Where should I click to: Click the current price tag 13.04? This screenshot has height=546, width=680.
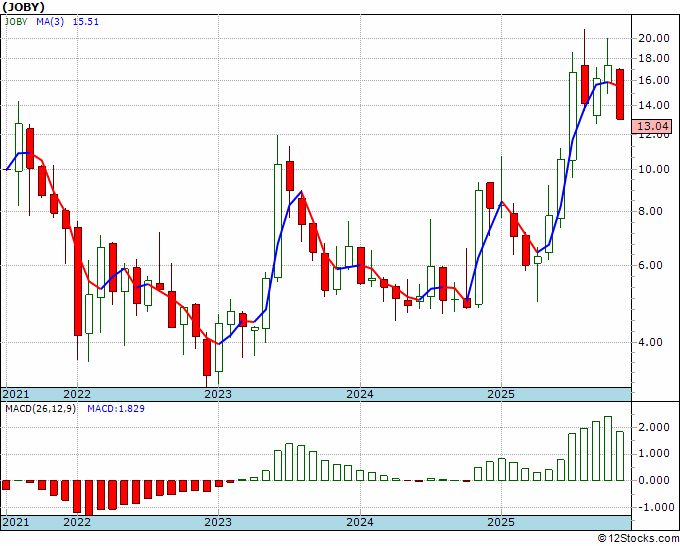[654, 126]
